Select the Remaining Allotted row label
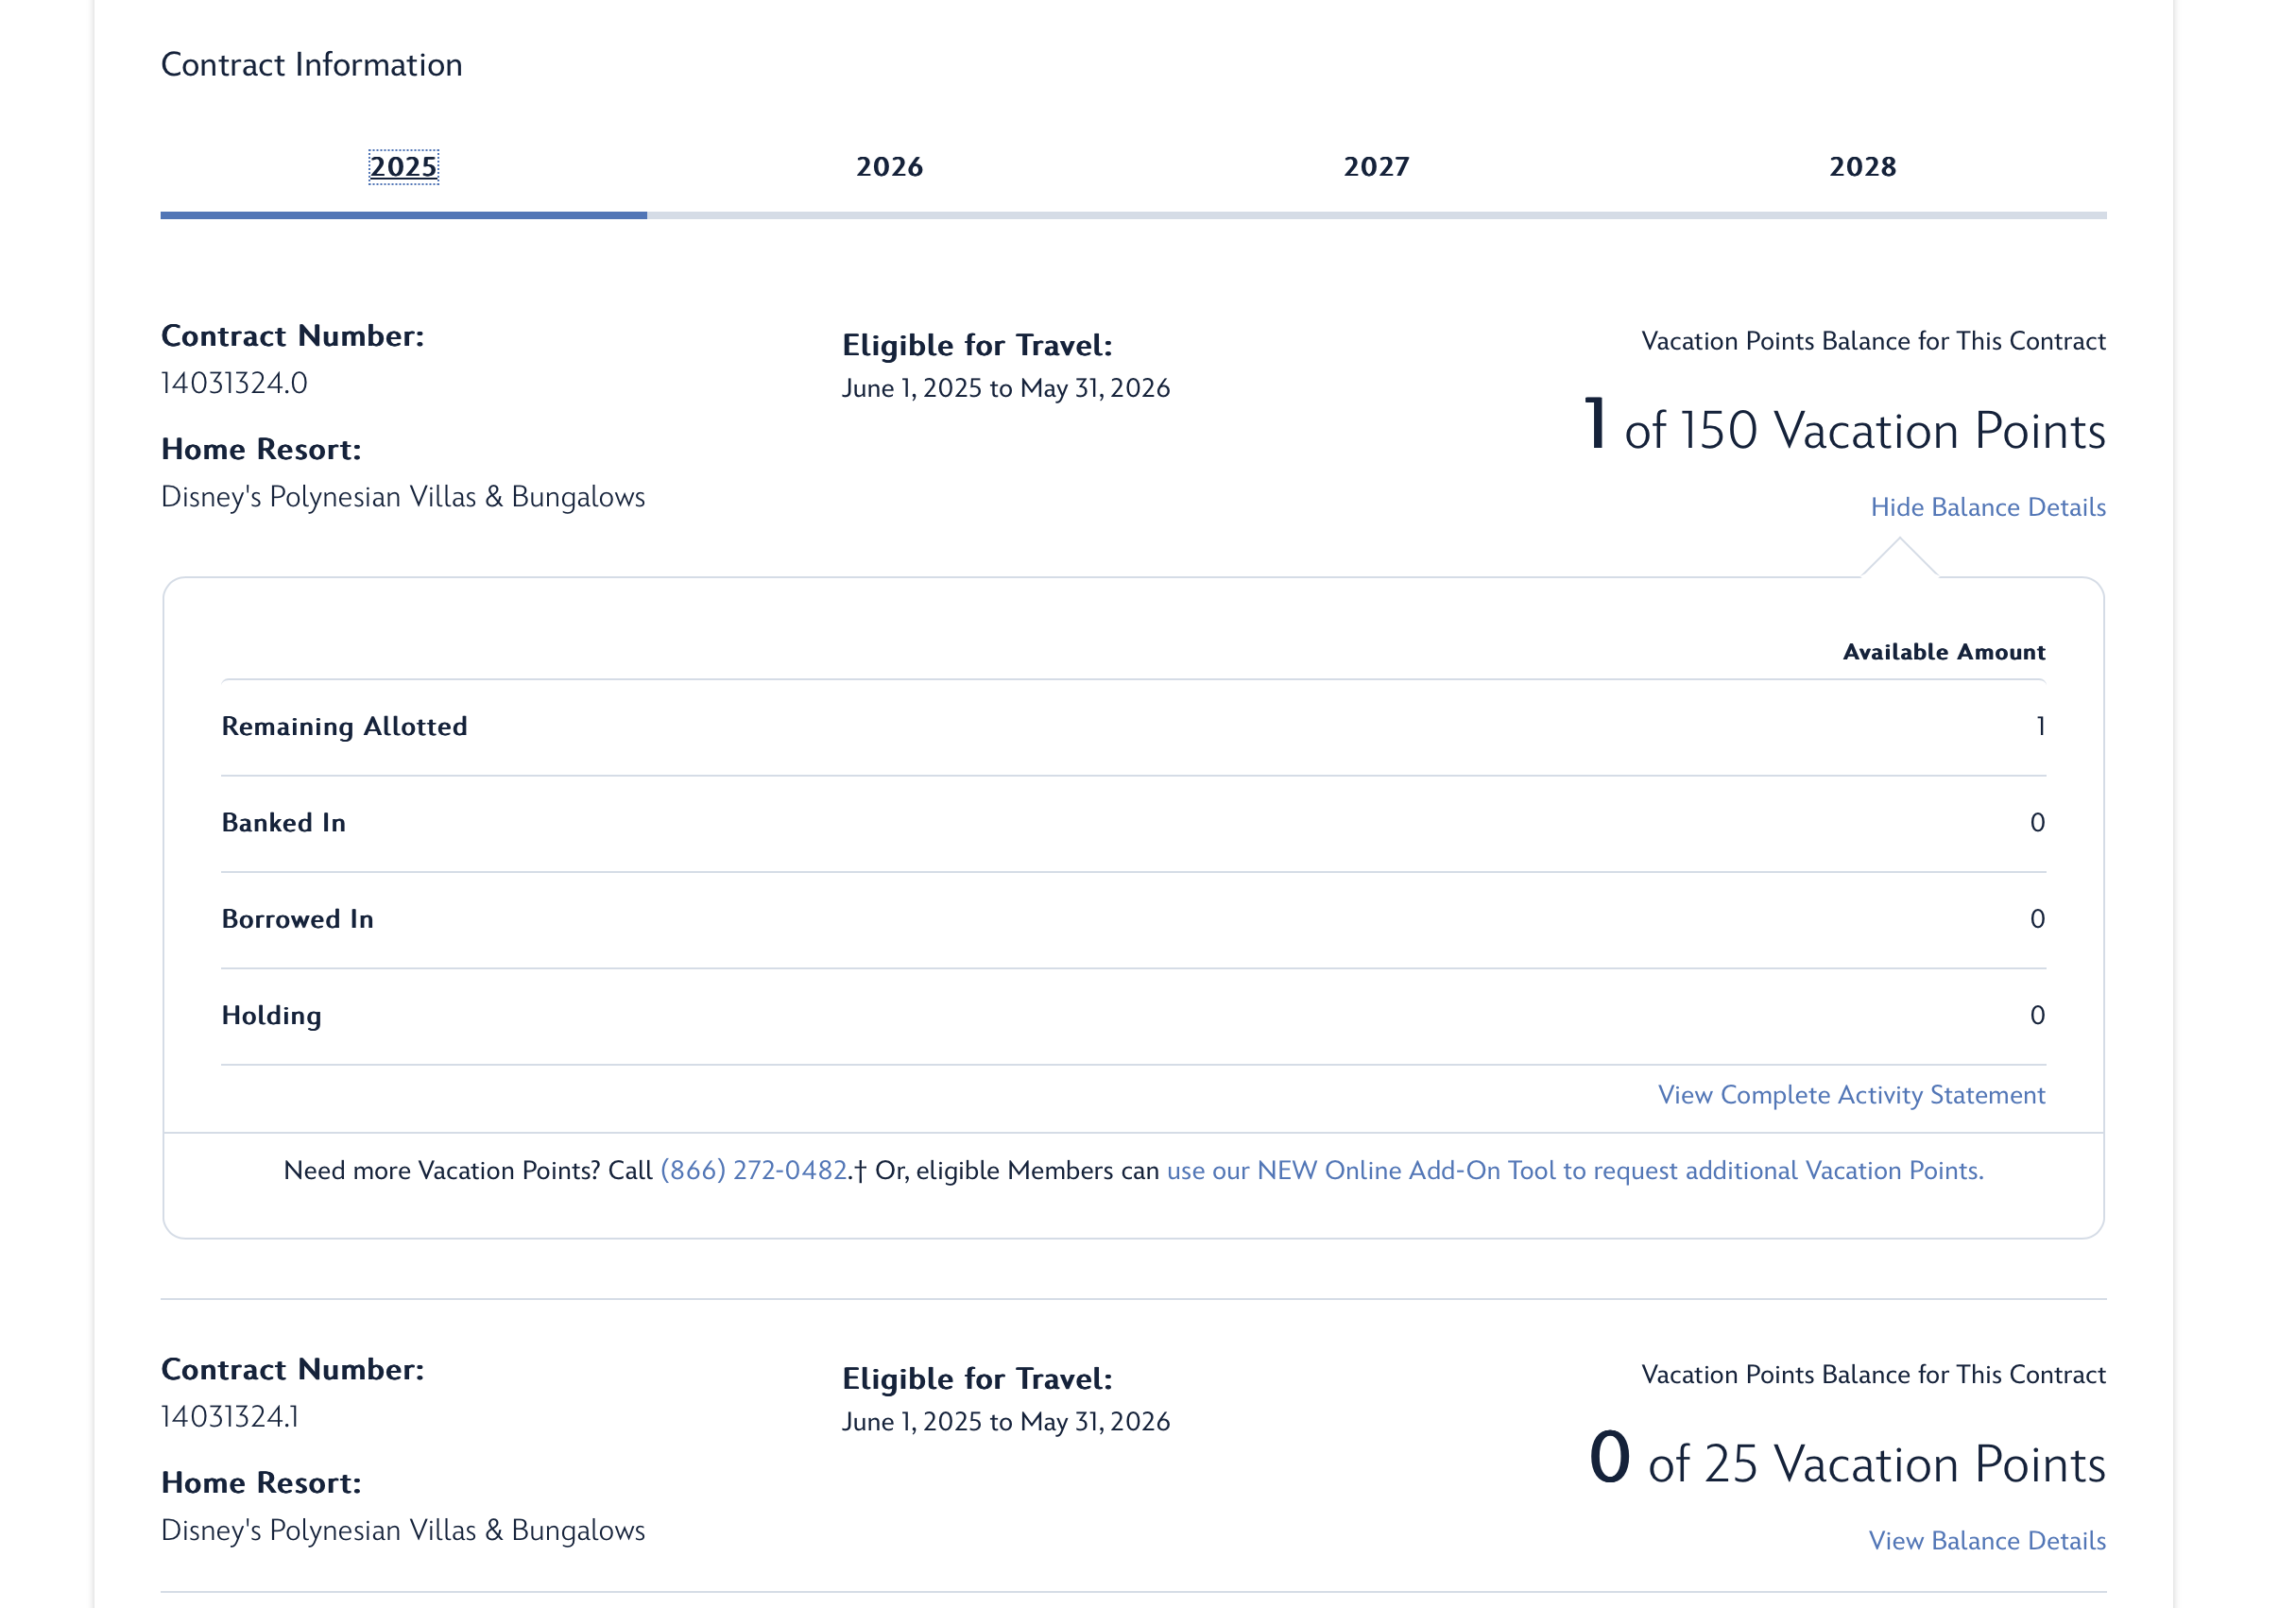 pyautogui.click(x=344, y=726)
